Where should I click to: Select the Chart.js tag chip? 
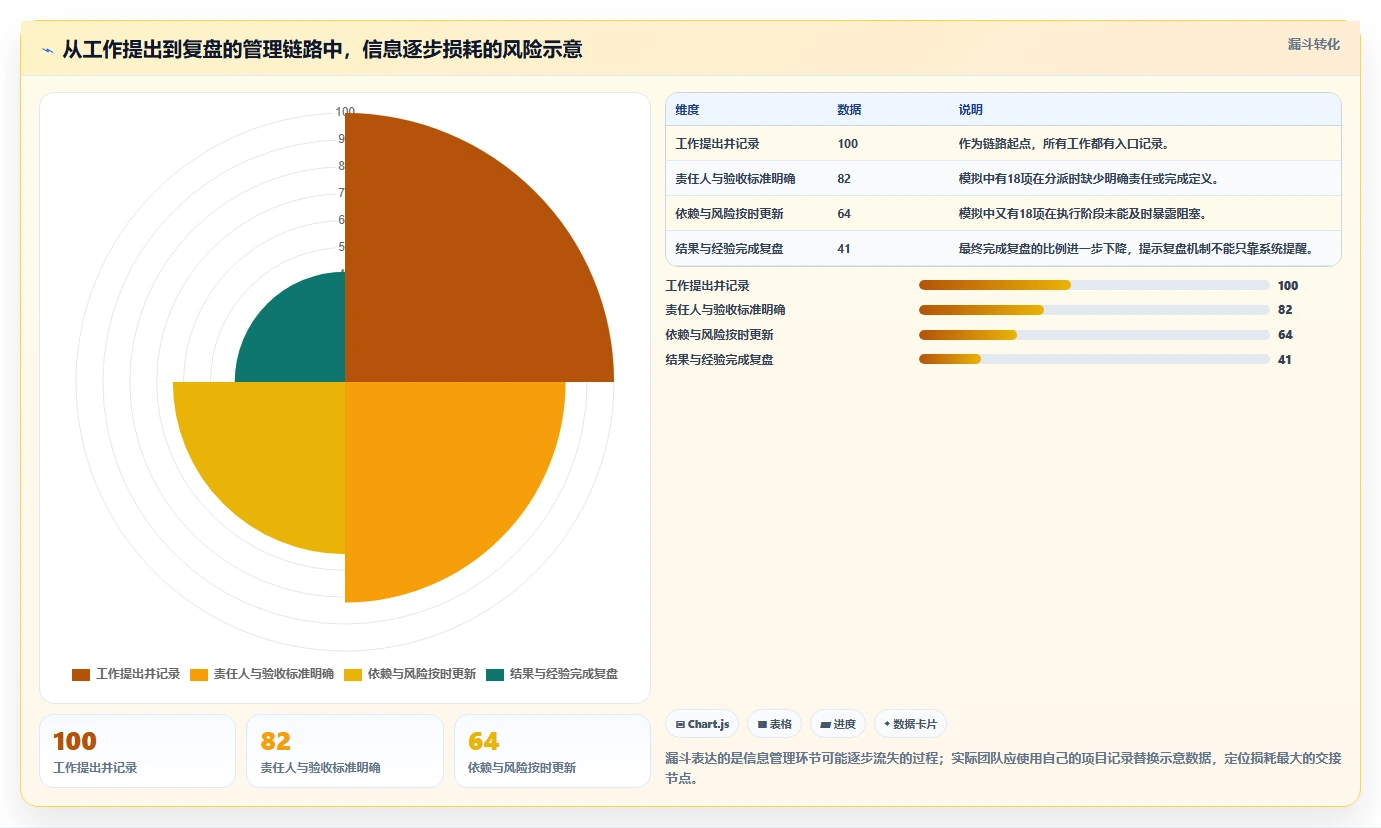702,724
